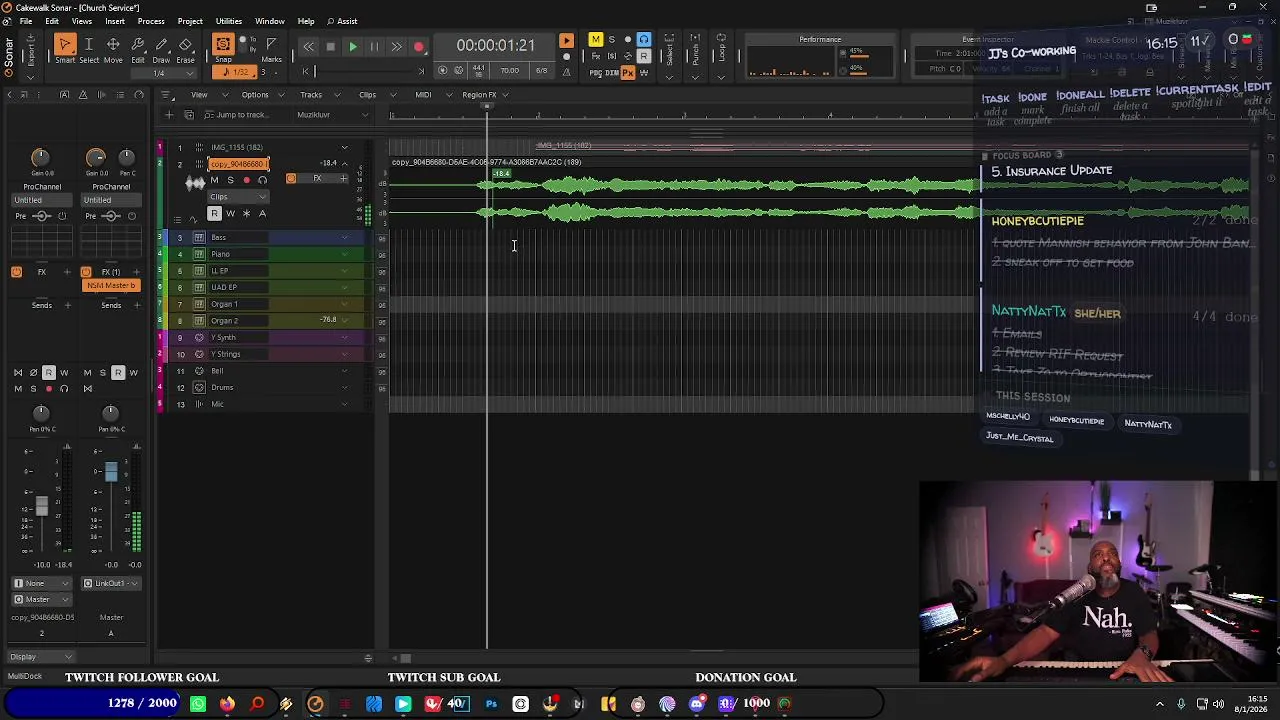The width and height of the screenshot is (1280, 720).
Task: Open the Utilities menu
Action: pos(228,21)
